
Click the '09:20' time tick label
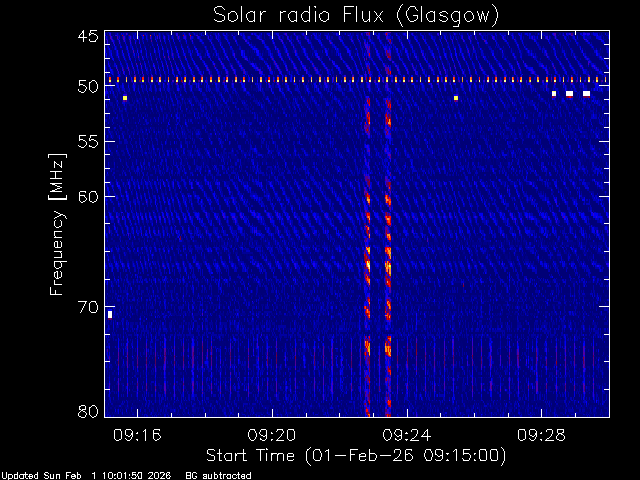pyautogui.click(x=272, y=435)
